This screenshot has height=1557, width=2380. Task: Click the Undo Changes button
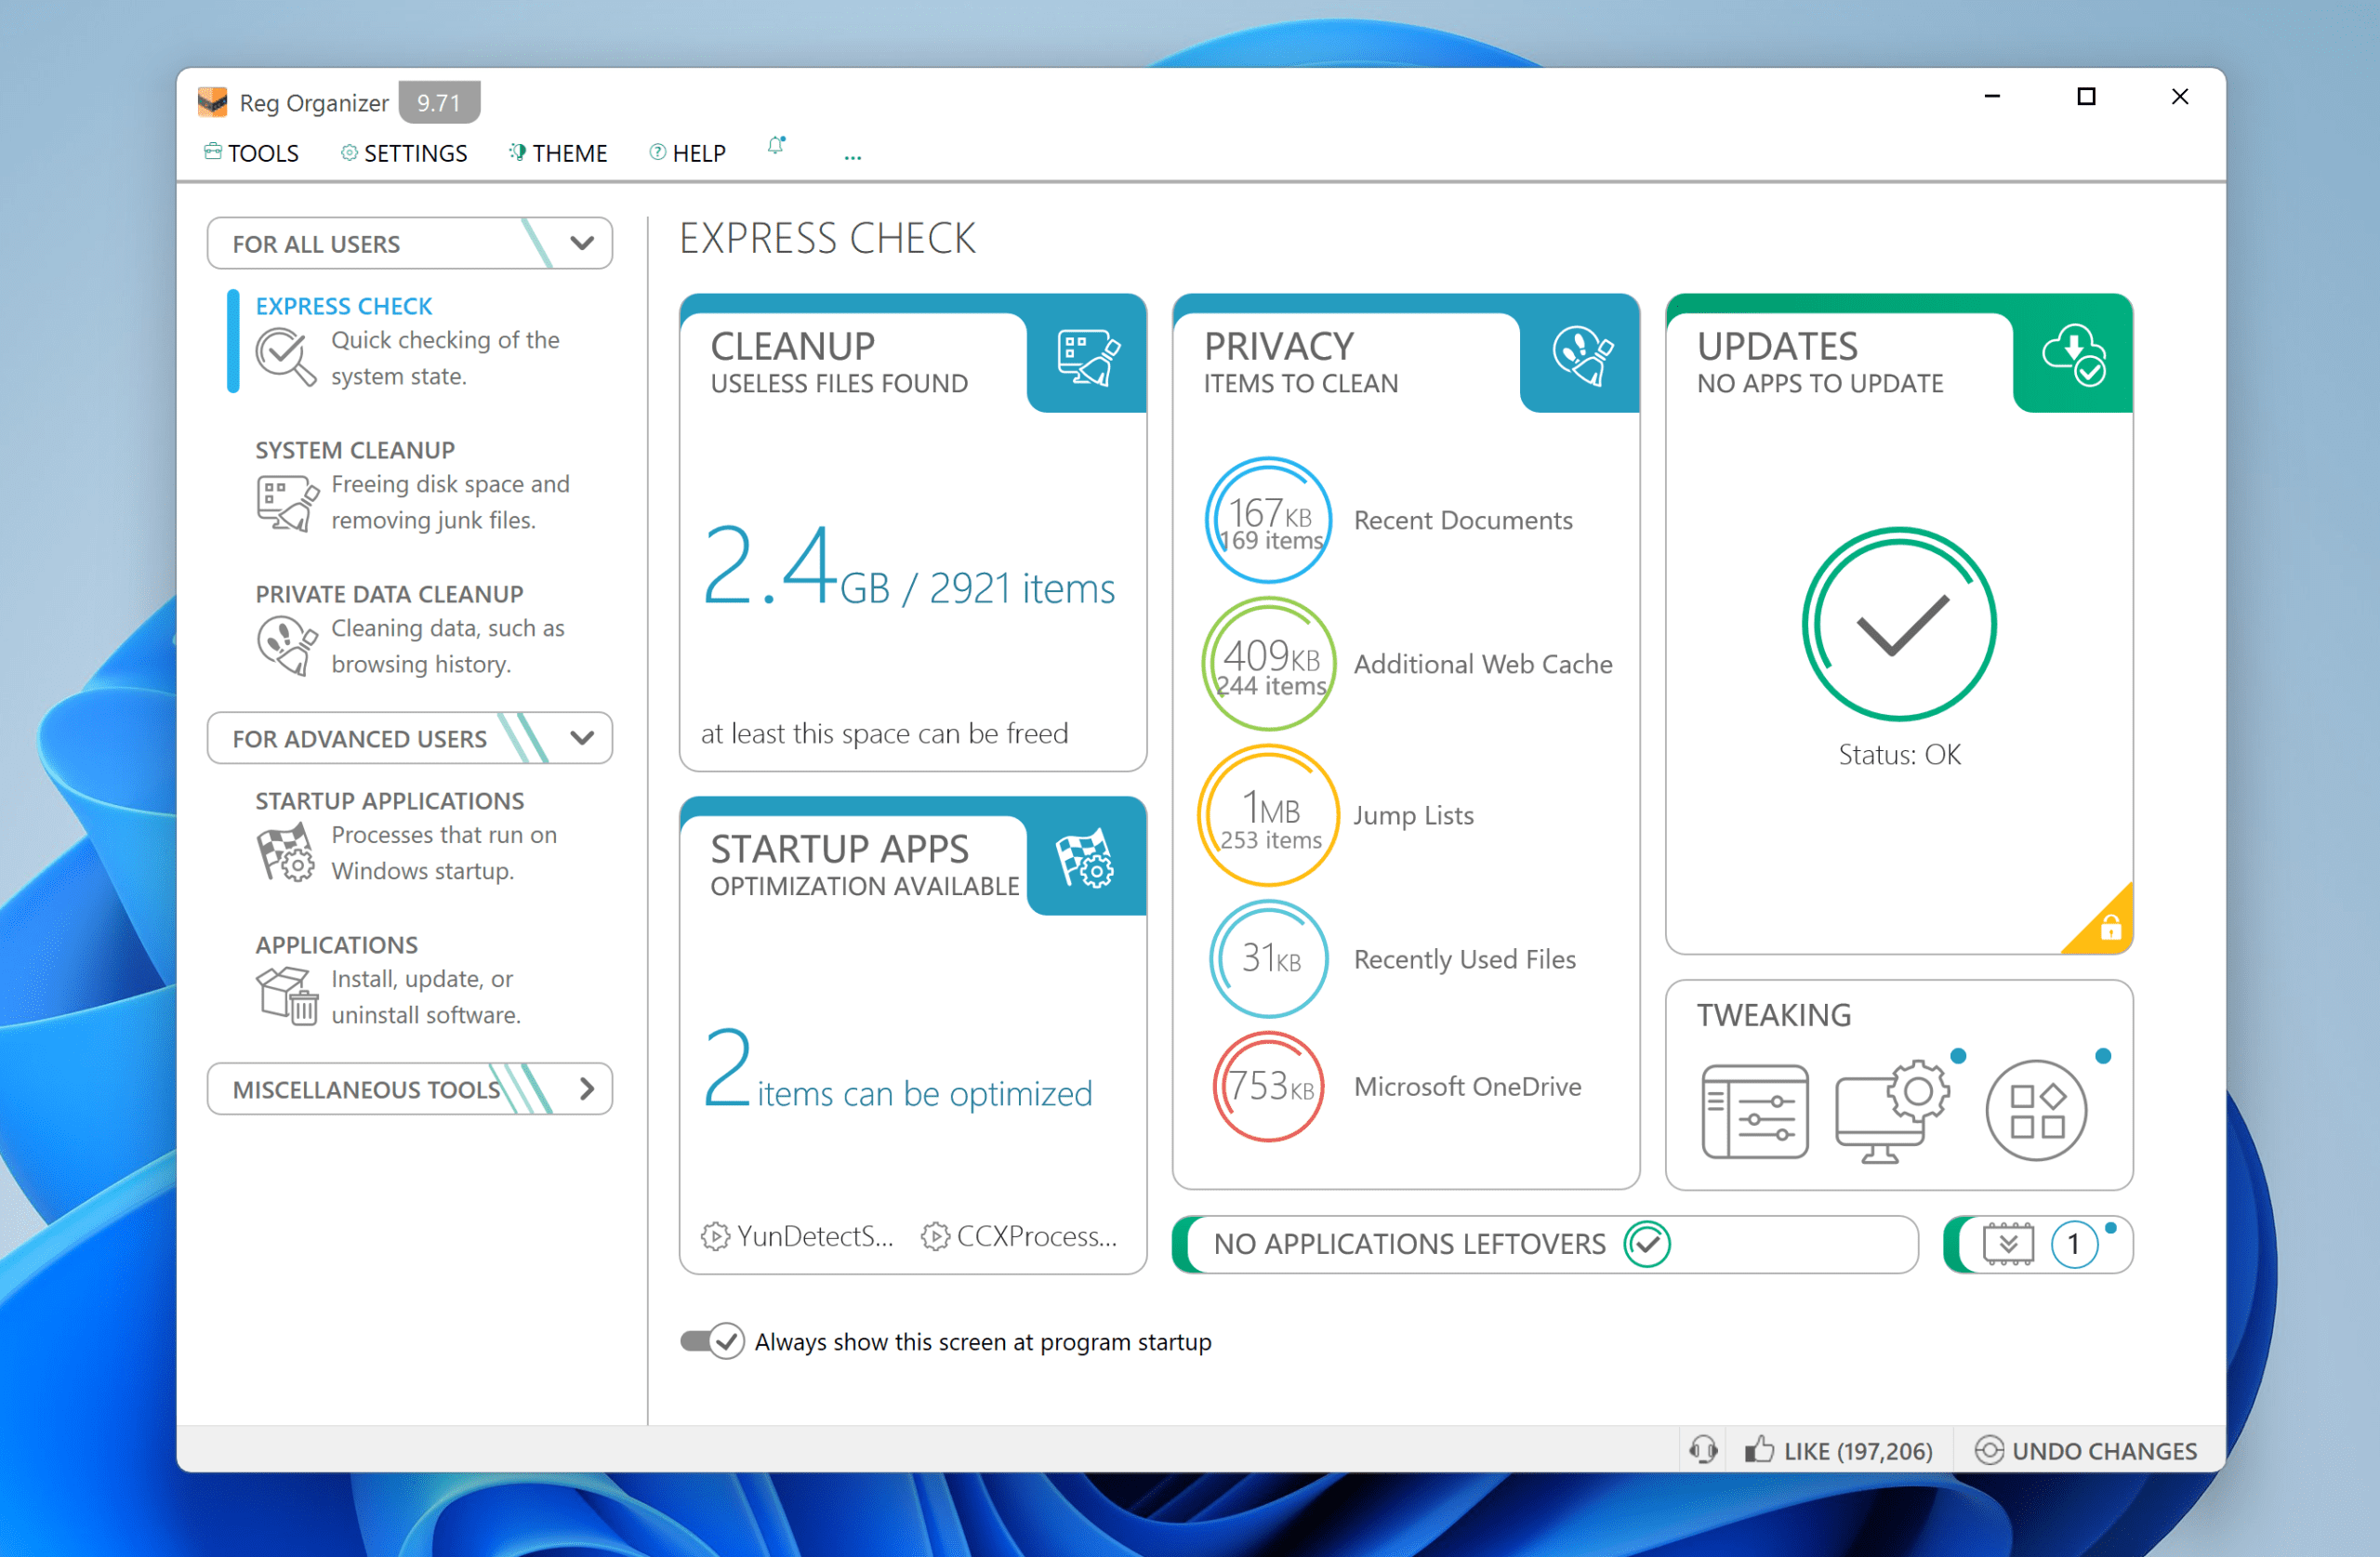(x=2087, y=1450)
